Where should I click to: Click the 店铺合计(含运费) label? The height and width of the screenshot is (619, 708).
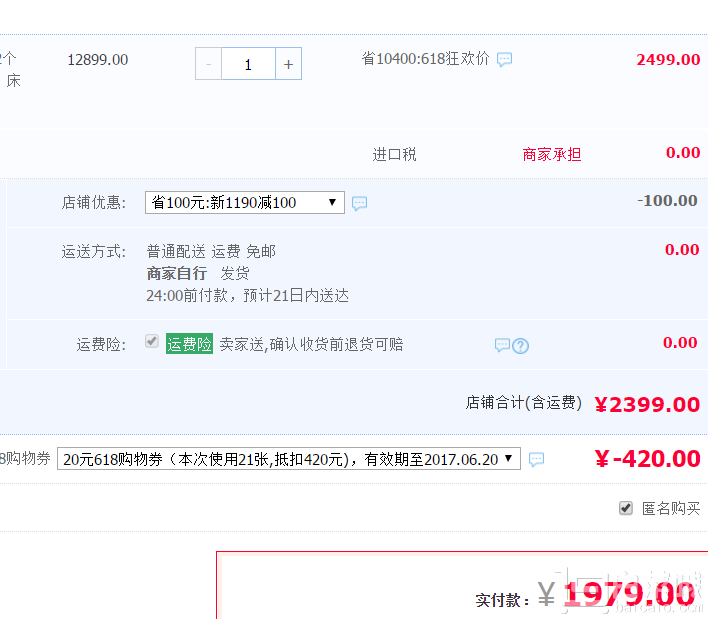524,402
